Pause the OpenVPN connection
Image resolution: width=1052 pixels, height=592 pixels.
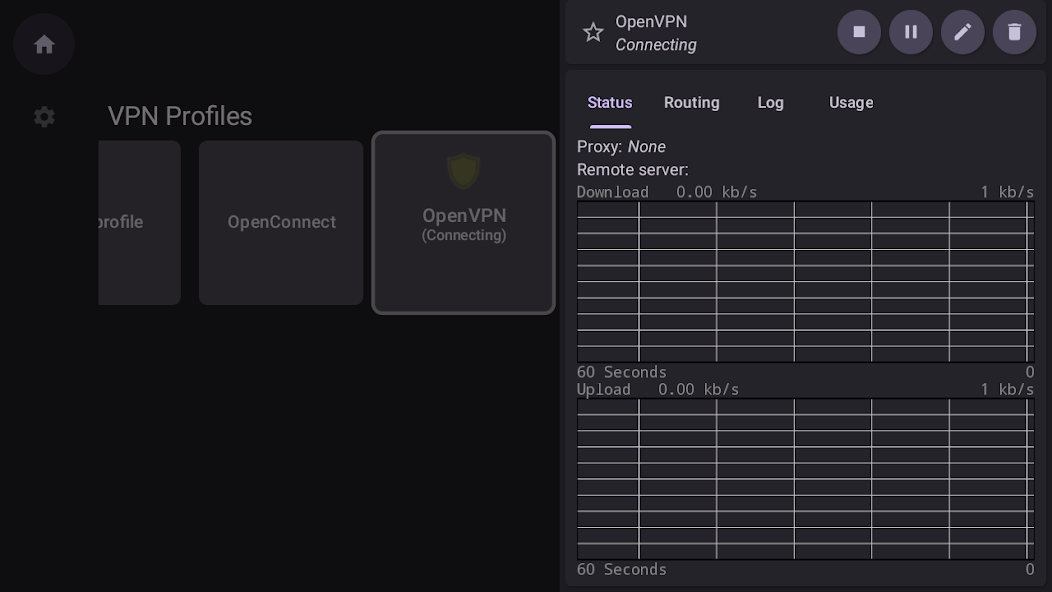coord(910,32)
